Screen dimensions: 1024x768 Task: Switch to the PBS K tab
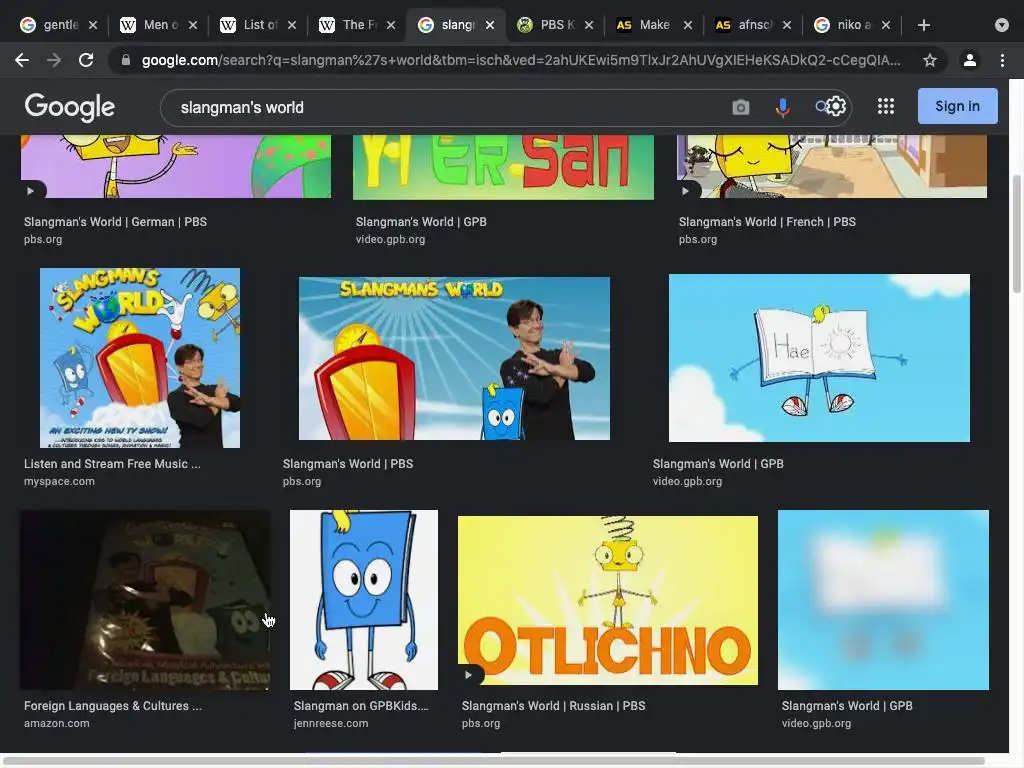[555, 25]
